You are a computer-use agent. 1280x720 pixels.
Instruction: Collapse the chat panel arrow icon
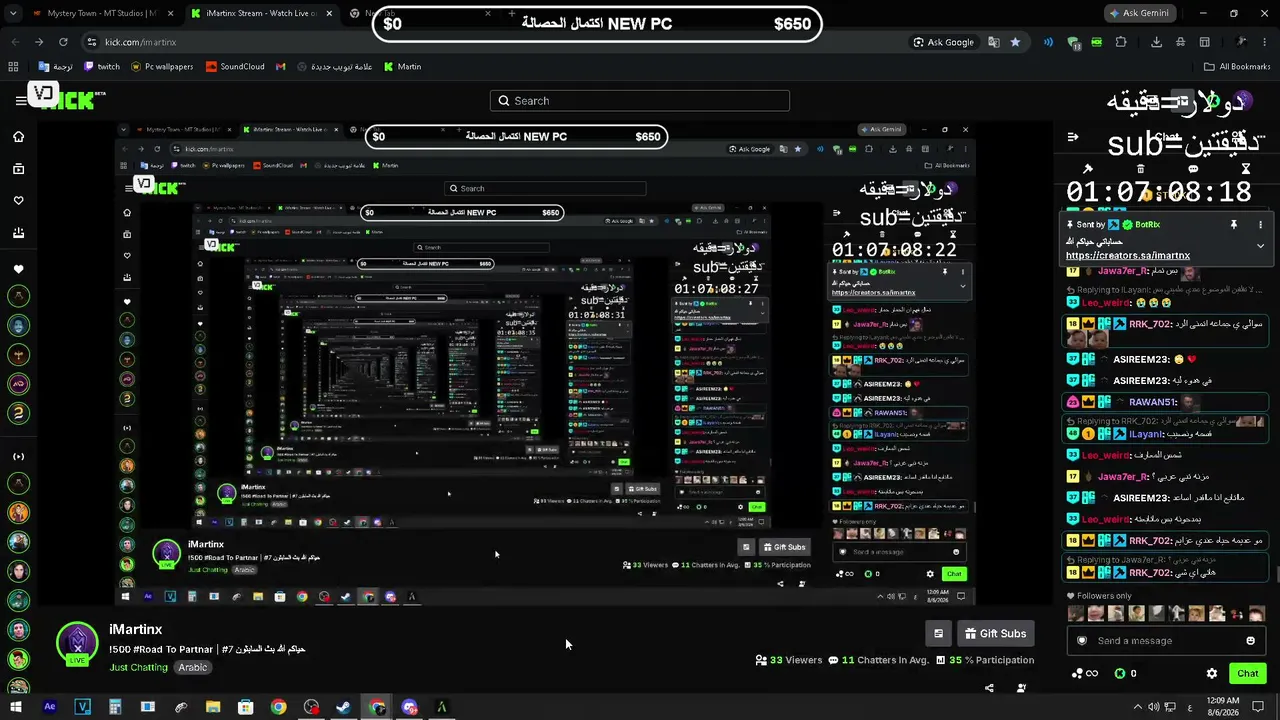(1073, 137)
